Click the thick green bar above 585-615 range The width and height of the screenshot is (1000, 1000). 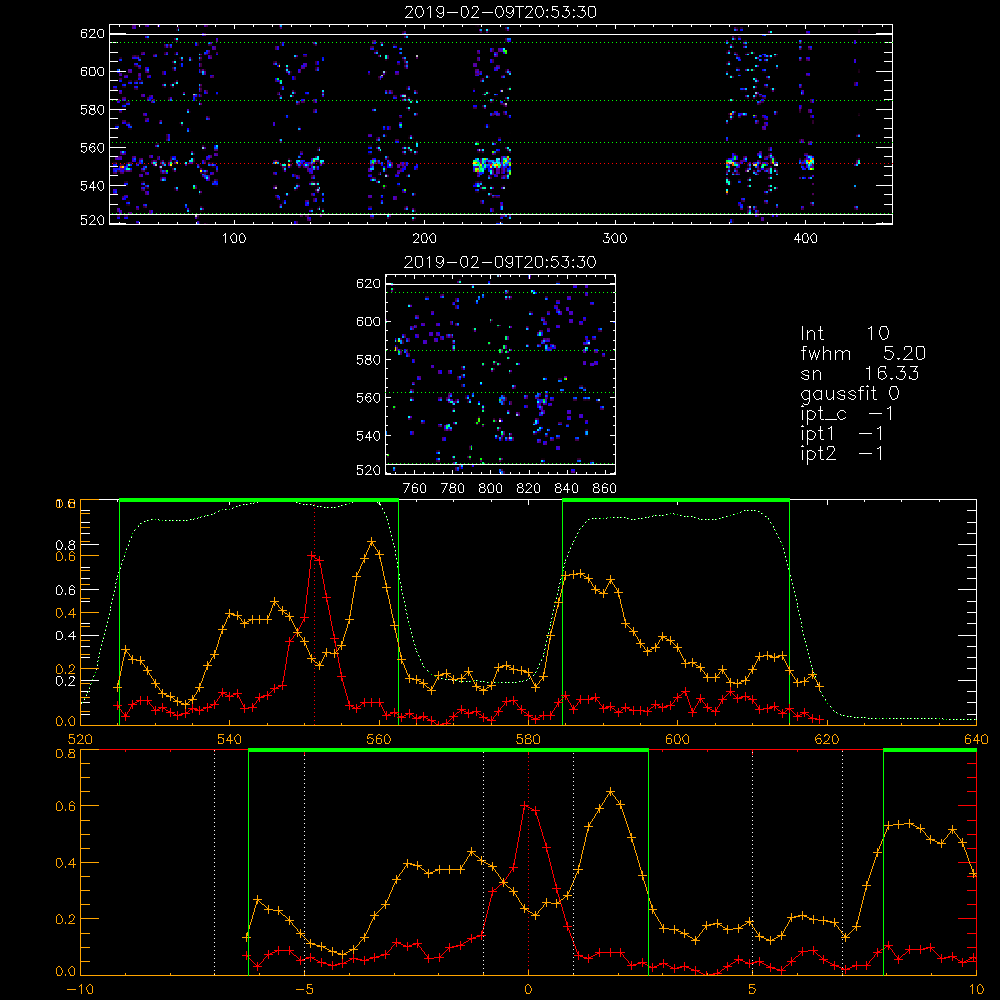676,500
